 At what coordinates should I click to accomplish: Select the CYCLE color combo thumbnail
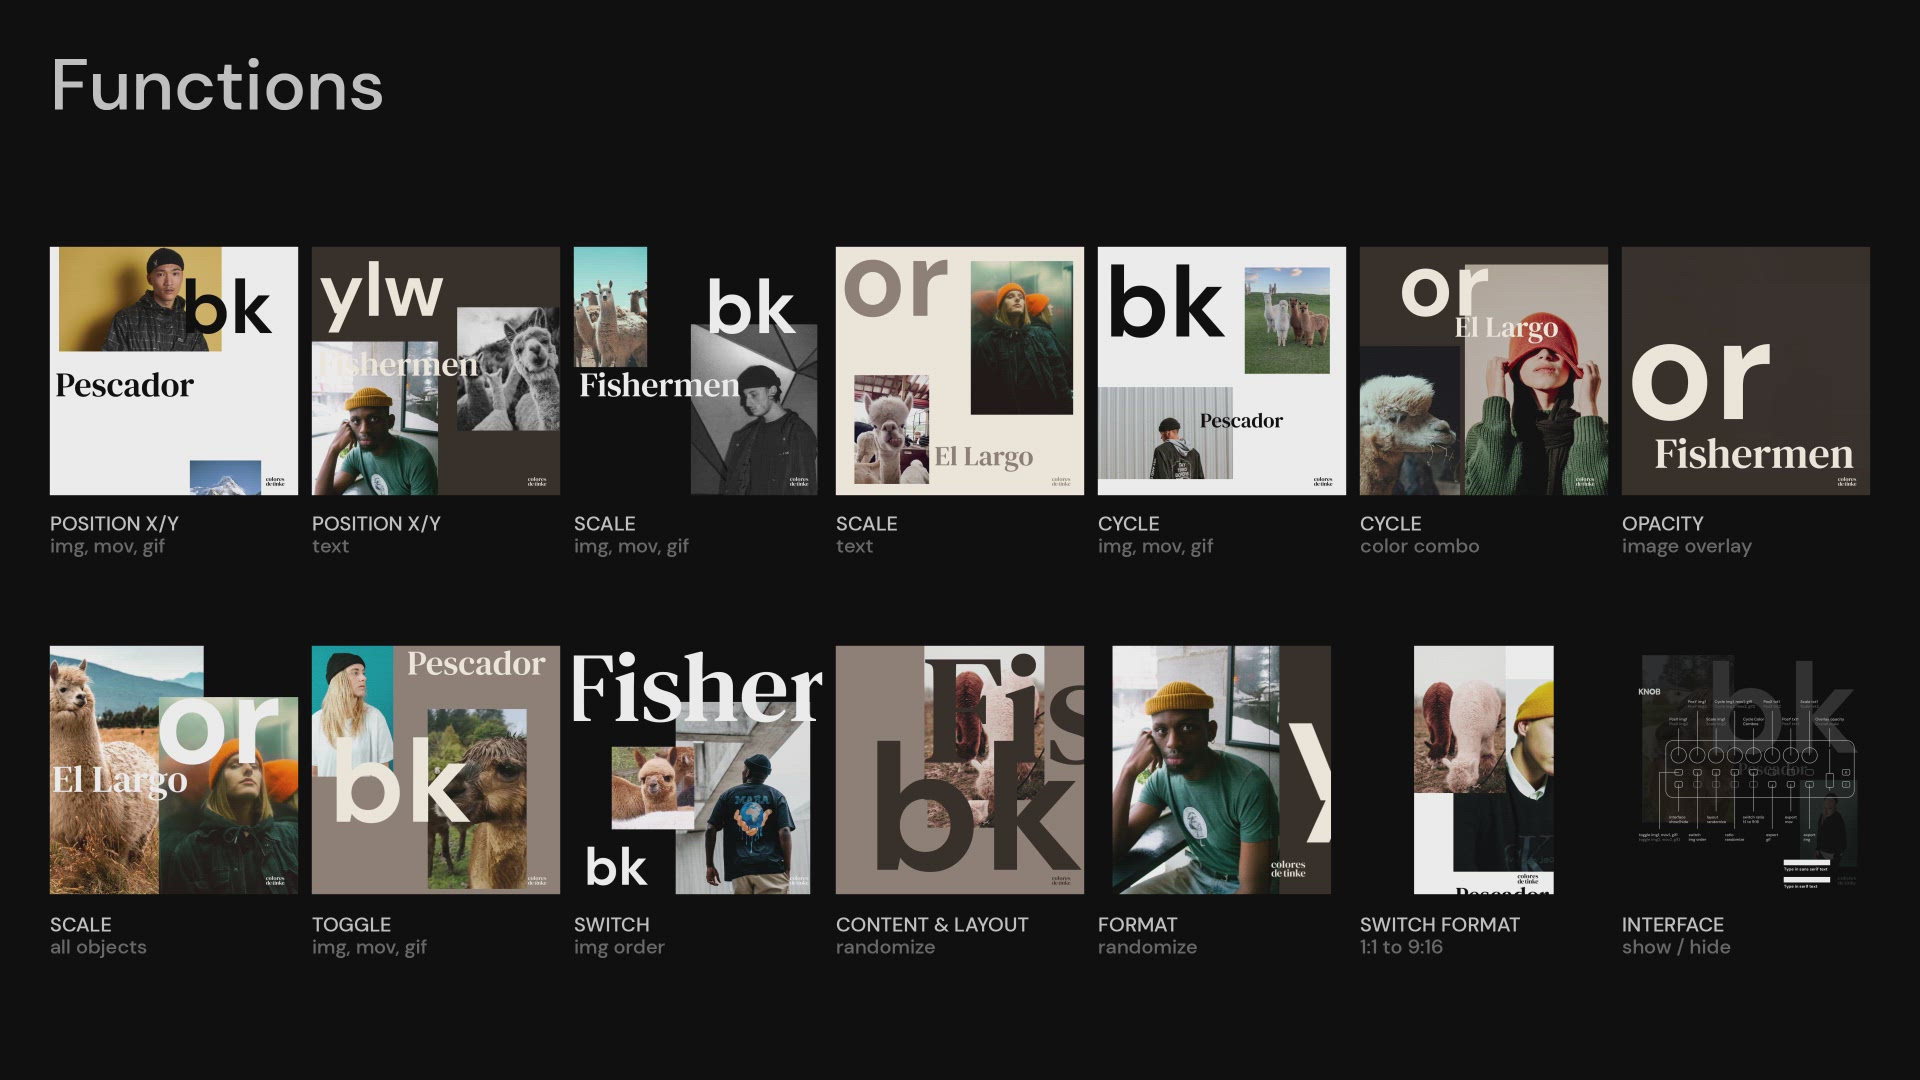click(x=1484, y=371)
